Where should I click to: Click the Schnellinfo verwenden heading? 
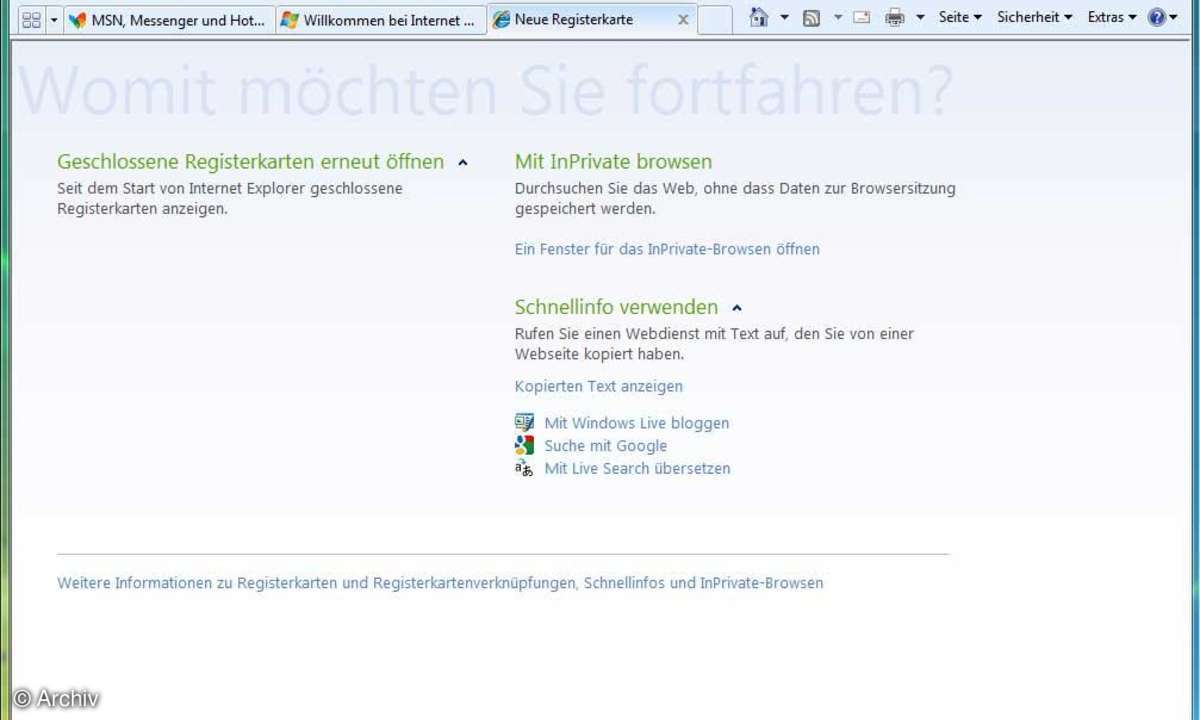pos(616,307)
